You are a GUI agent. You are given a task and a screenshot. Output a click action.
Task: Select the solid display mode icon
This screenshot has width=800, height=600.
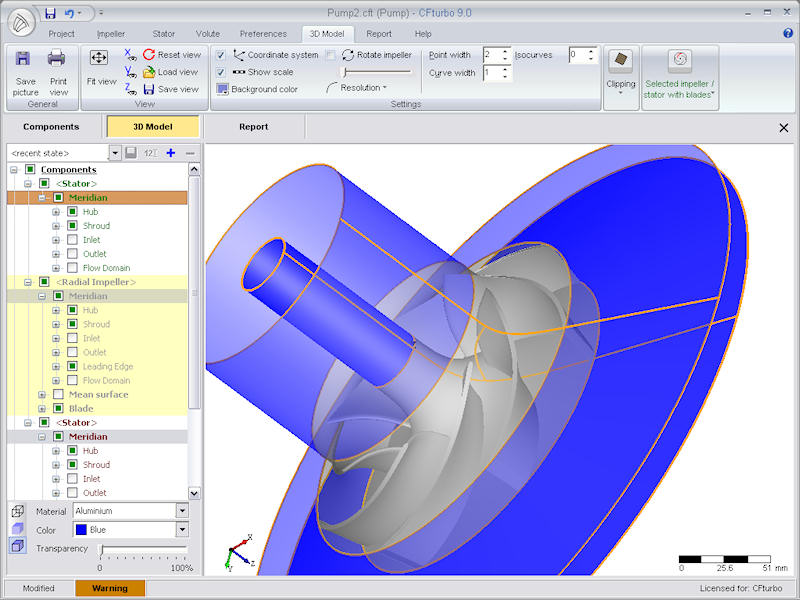pos(17,529)
